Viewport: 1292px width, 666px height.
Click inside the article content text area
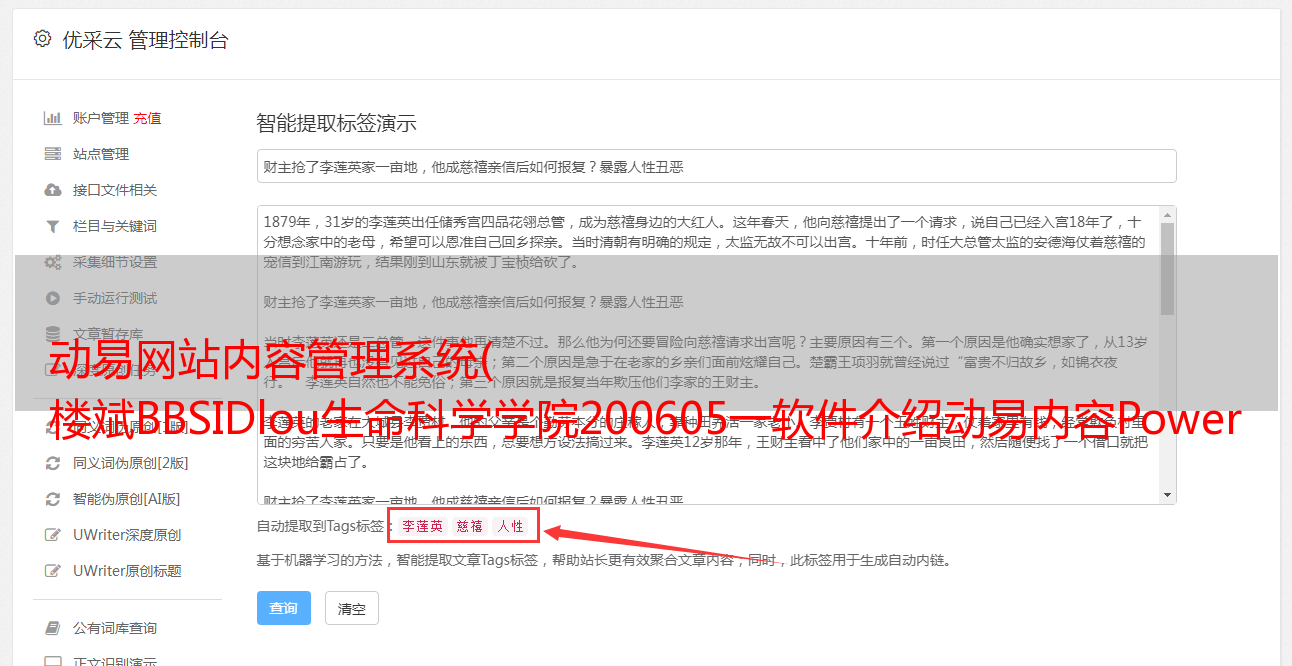(x=708, y=355)
